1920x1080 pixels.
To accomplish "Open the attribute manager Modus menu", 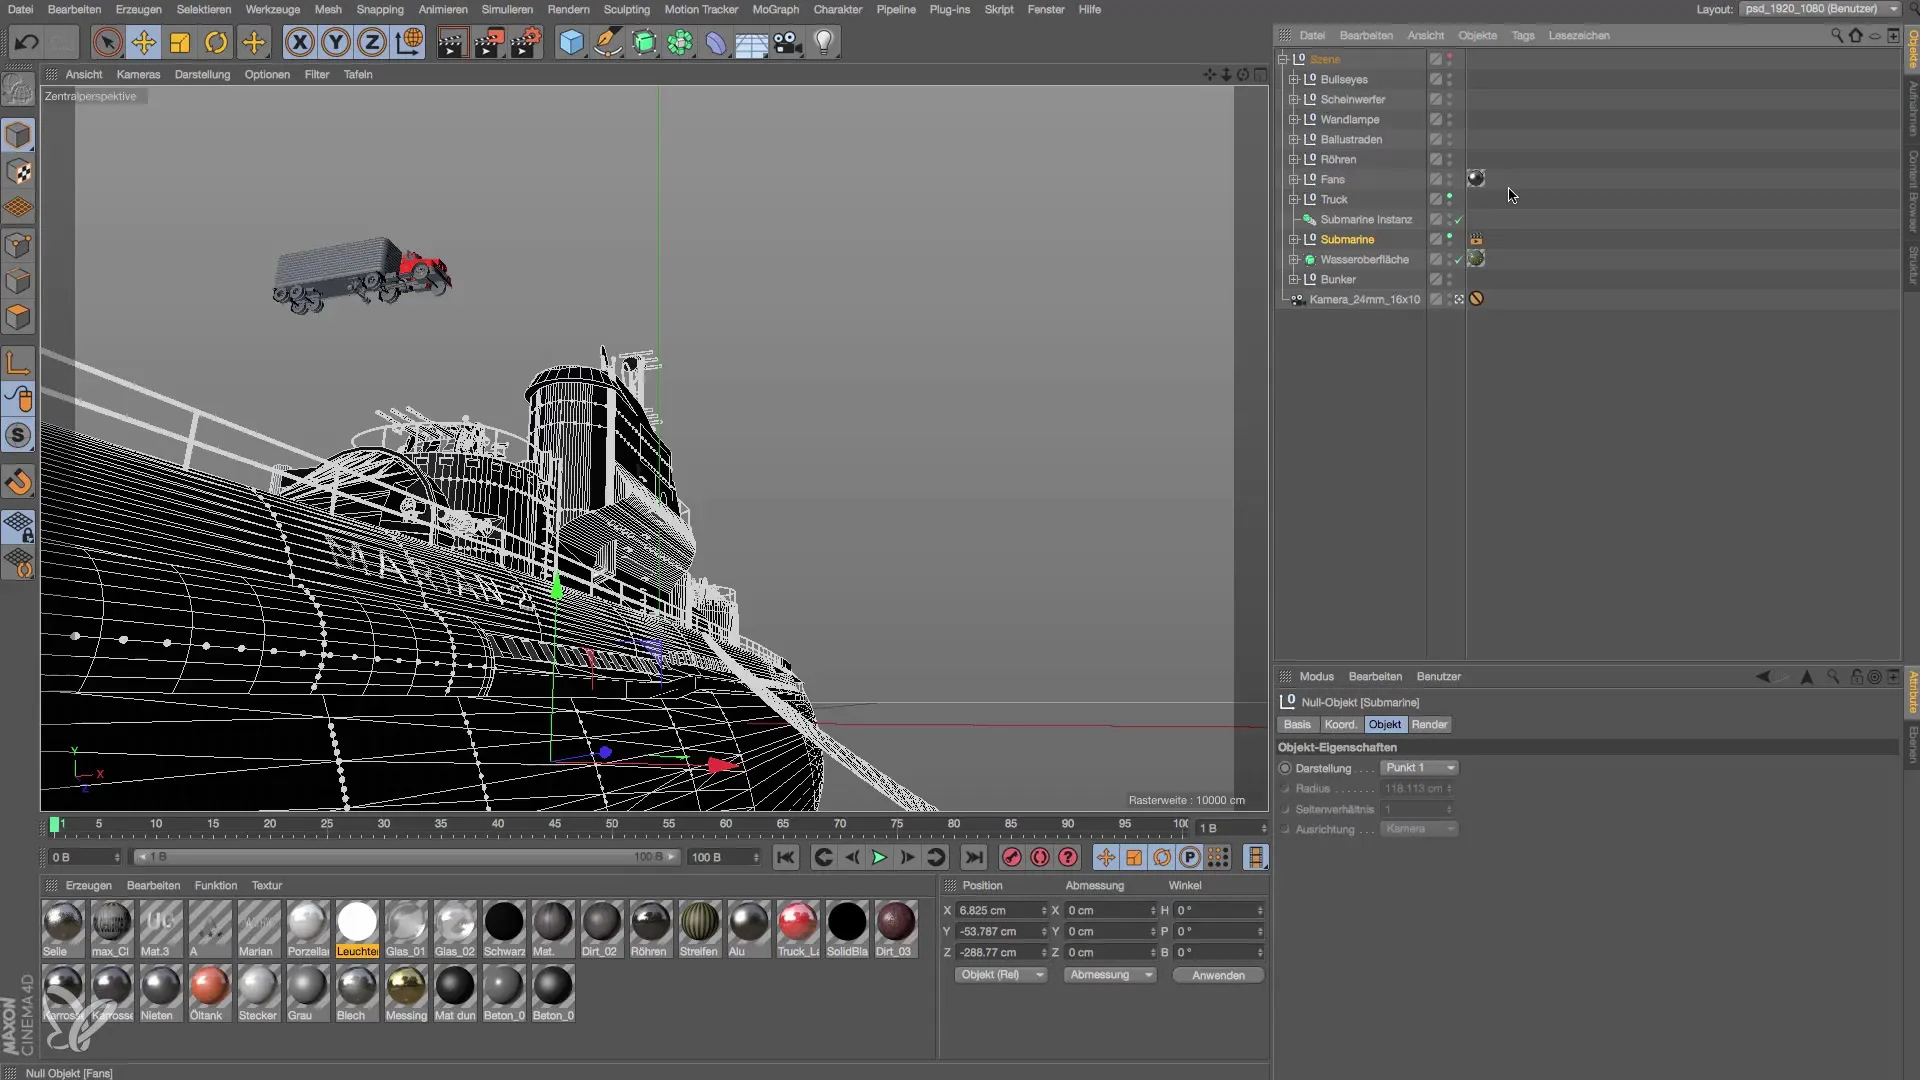I will pyautogui.click(x=1316, y=676).
